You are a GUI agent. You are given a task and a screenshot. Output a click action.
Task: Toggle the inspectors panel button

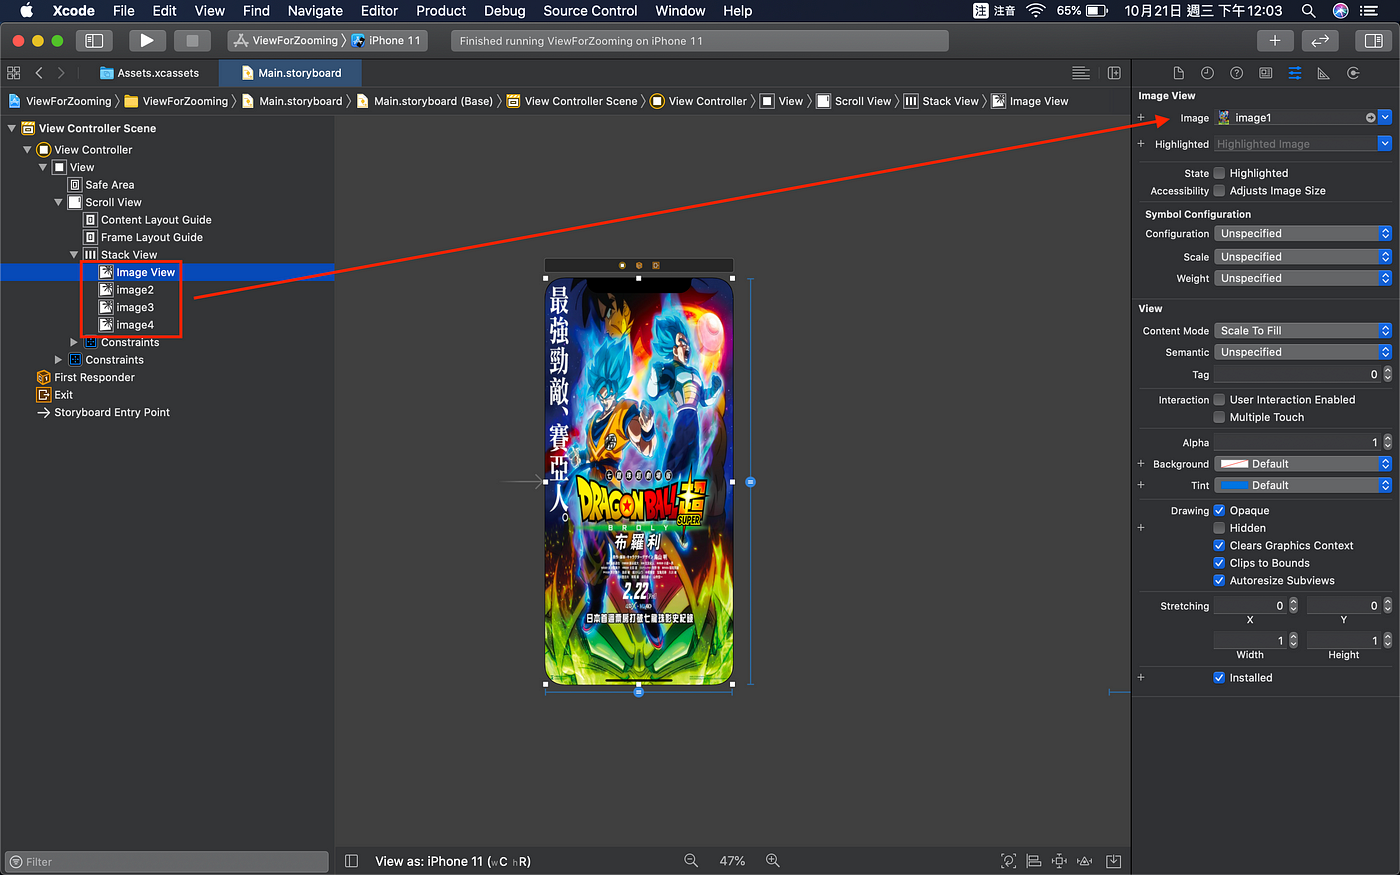(x=1373, y=40)
